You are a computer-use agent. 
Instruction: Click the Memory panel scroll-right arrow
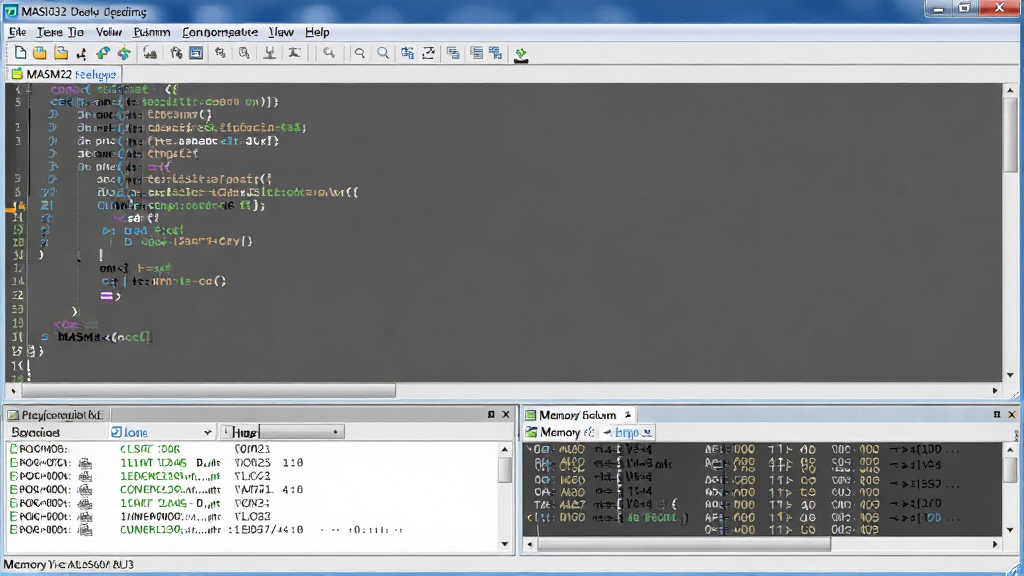coord(995,544)
